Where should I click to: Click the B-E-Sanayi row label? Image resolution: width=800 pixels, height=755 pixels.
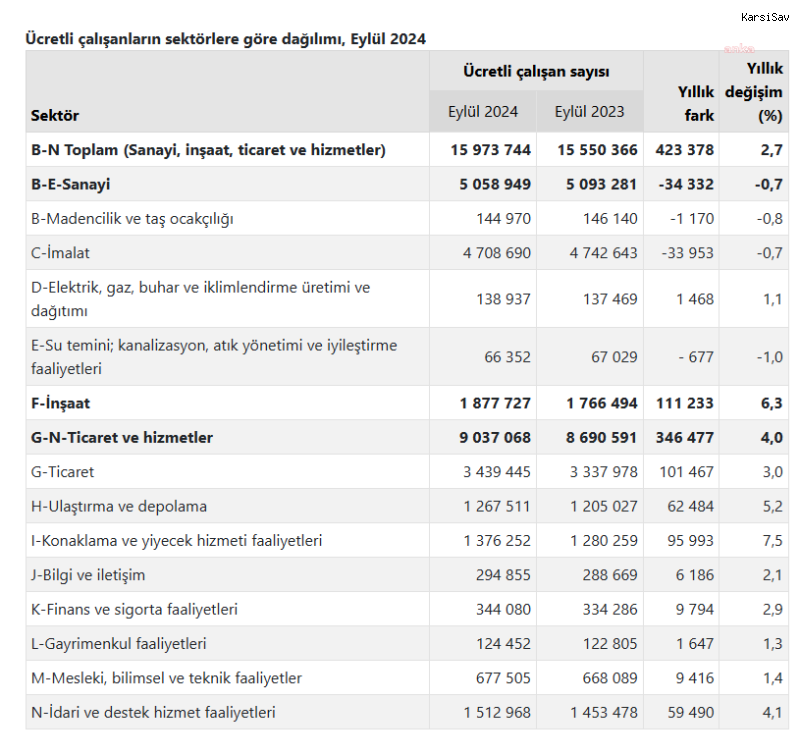click(x=71, y=184)
